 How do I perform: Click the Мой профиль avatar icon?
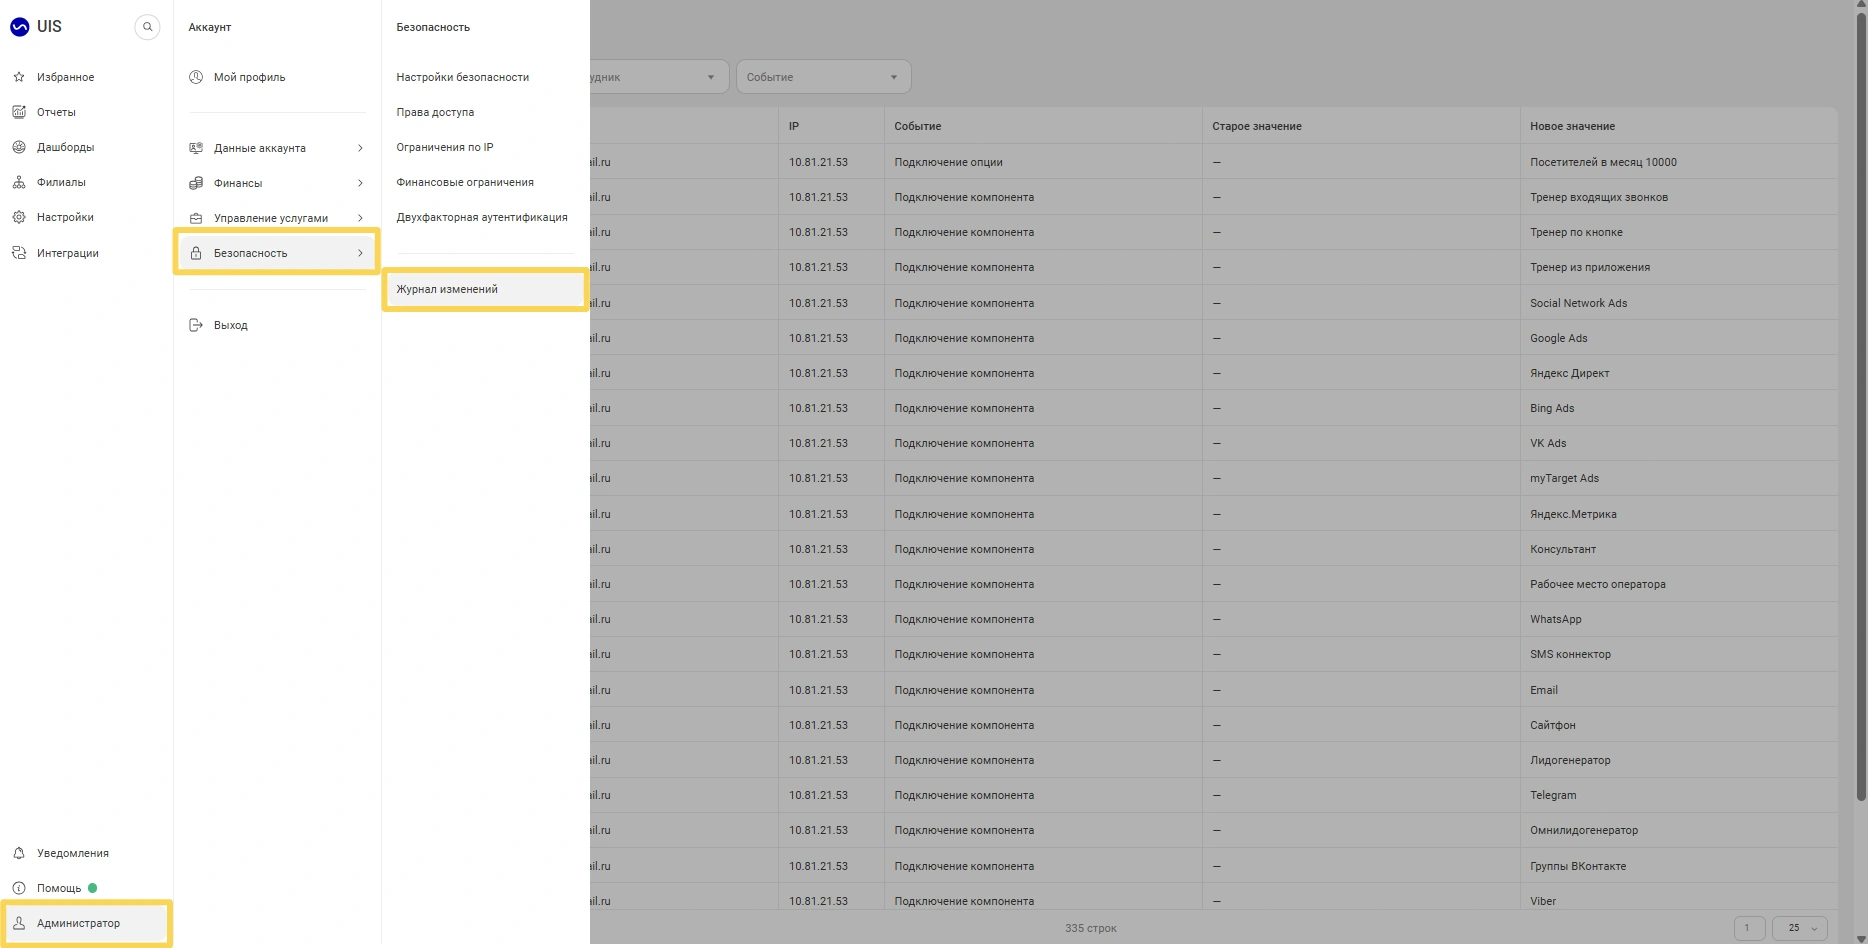click(196, 77)
